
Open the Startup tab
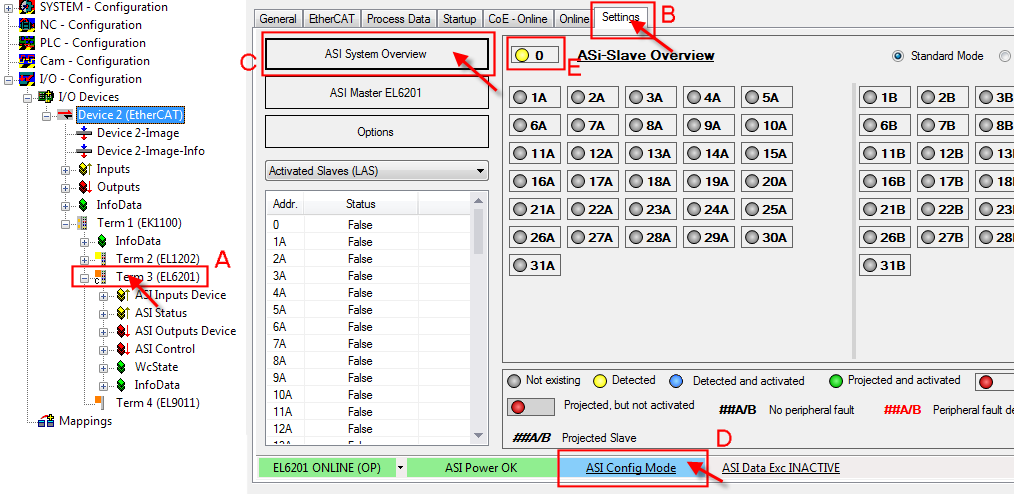pos(460,19)
